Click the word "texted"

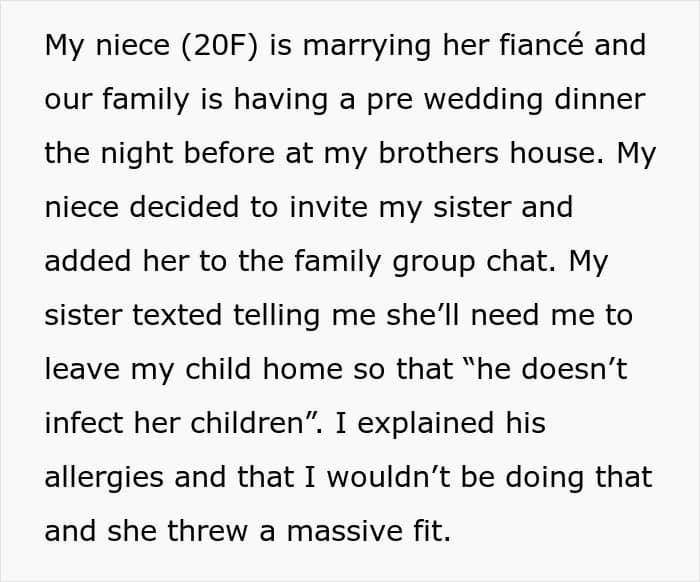177,315
